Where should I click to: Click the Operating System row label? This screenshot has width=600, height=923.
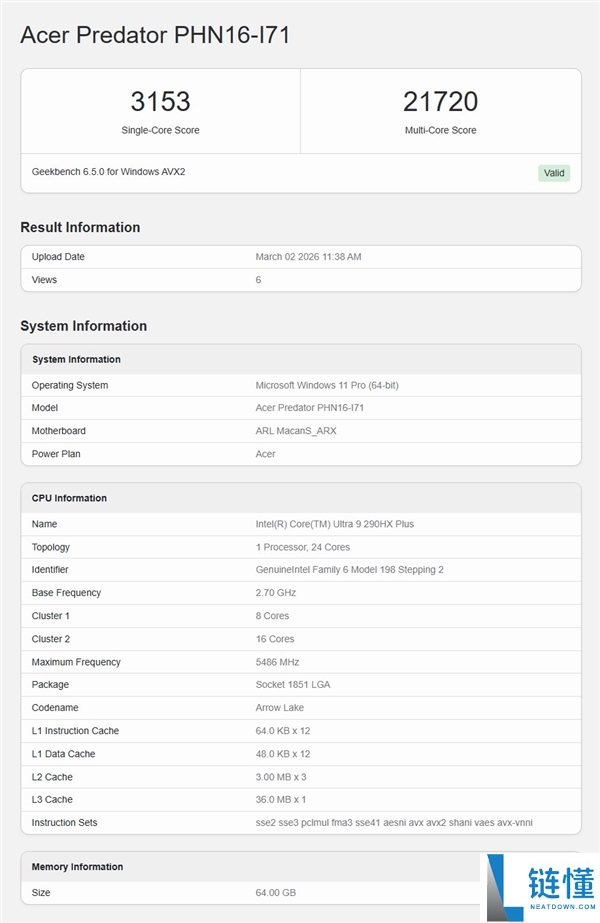(x=70, y=385)
